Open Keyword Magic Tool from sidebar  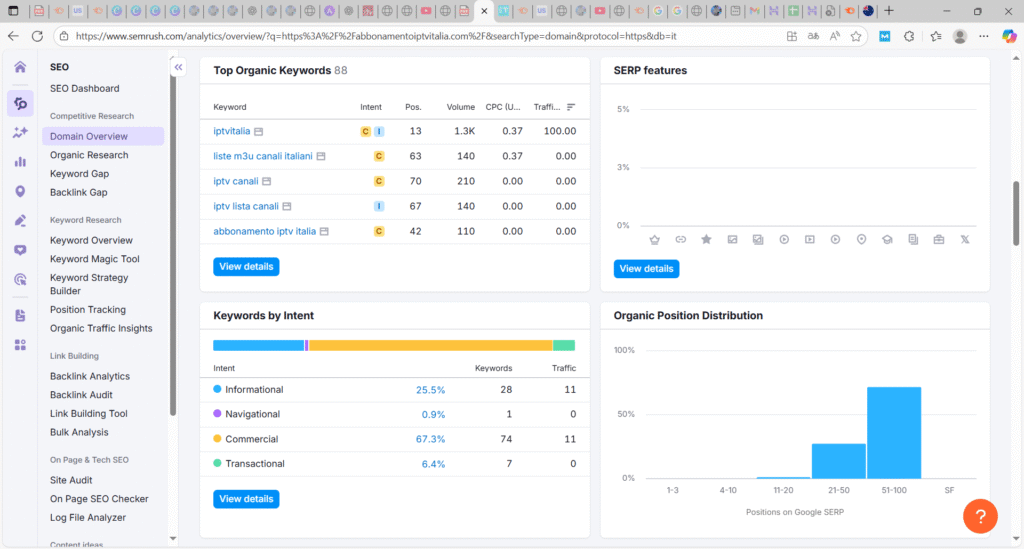[x=95, y=259]
